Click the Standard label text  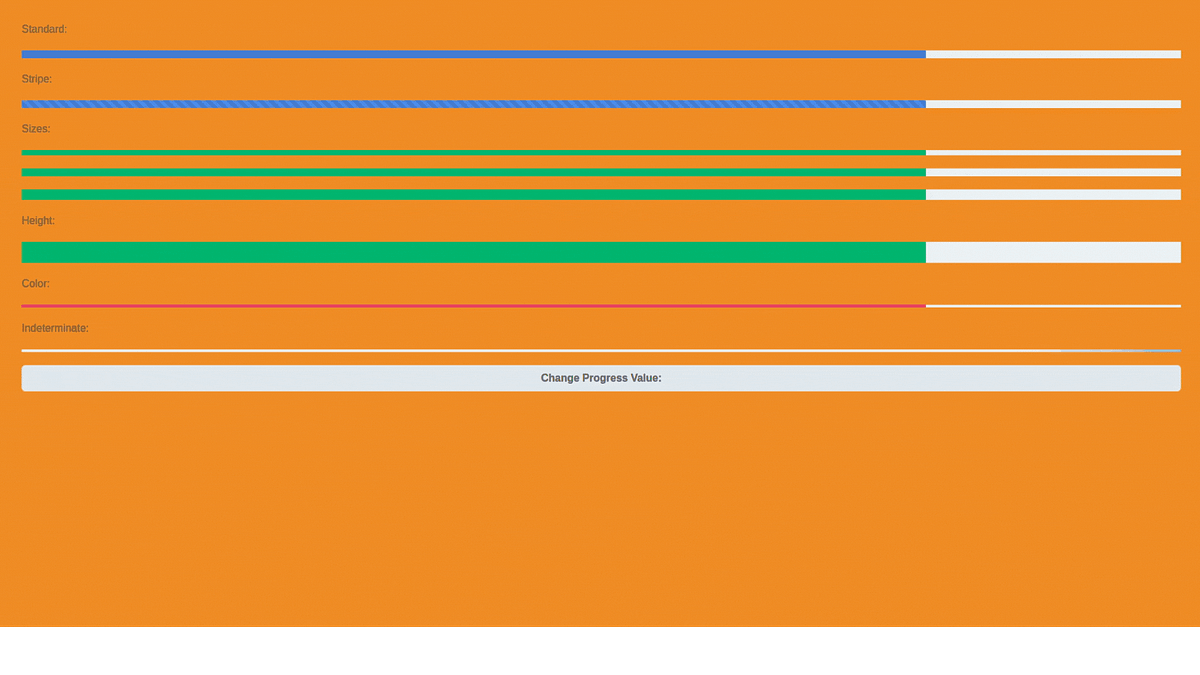[44, 29]
